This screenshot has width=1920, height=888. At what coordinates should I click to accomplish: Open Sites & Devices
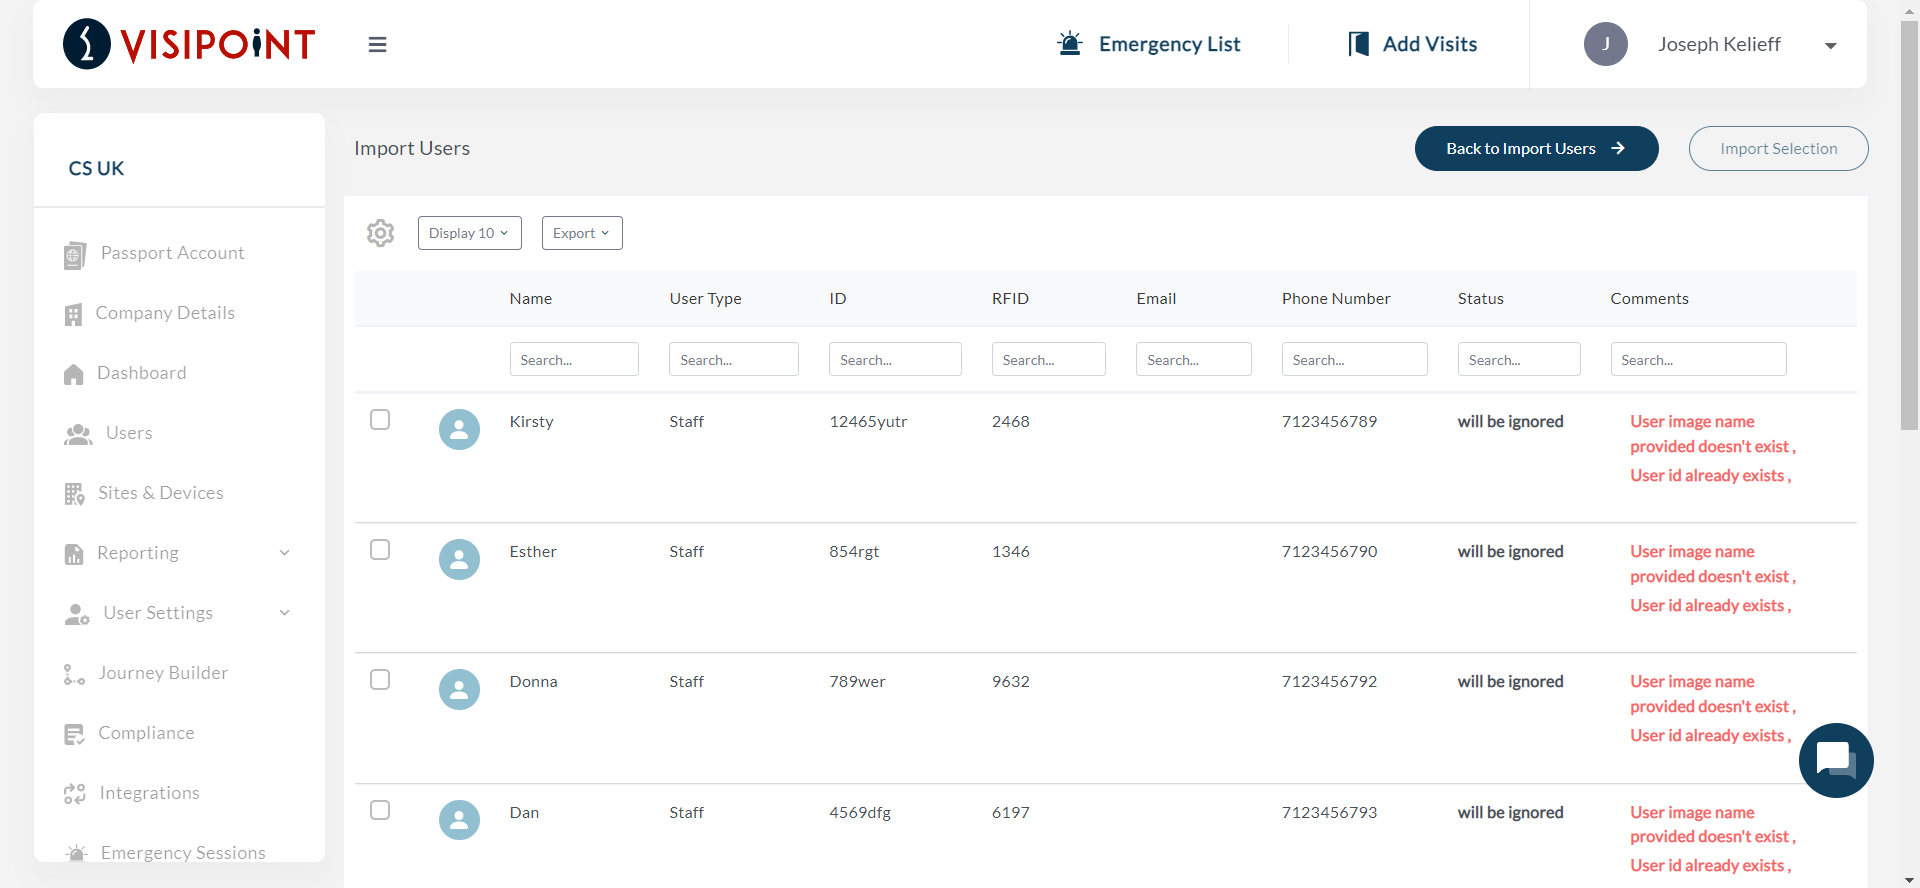[161, 493]
